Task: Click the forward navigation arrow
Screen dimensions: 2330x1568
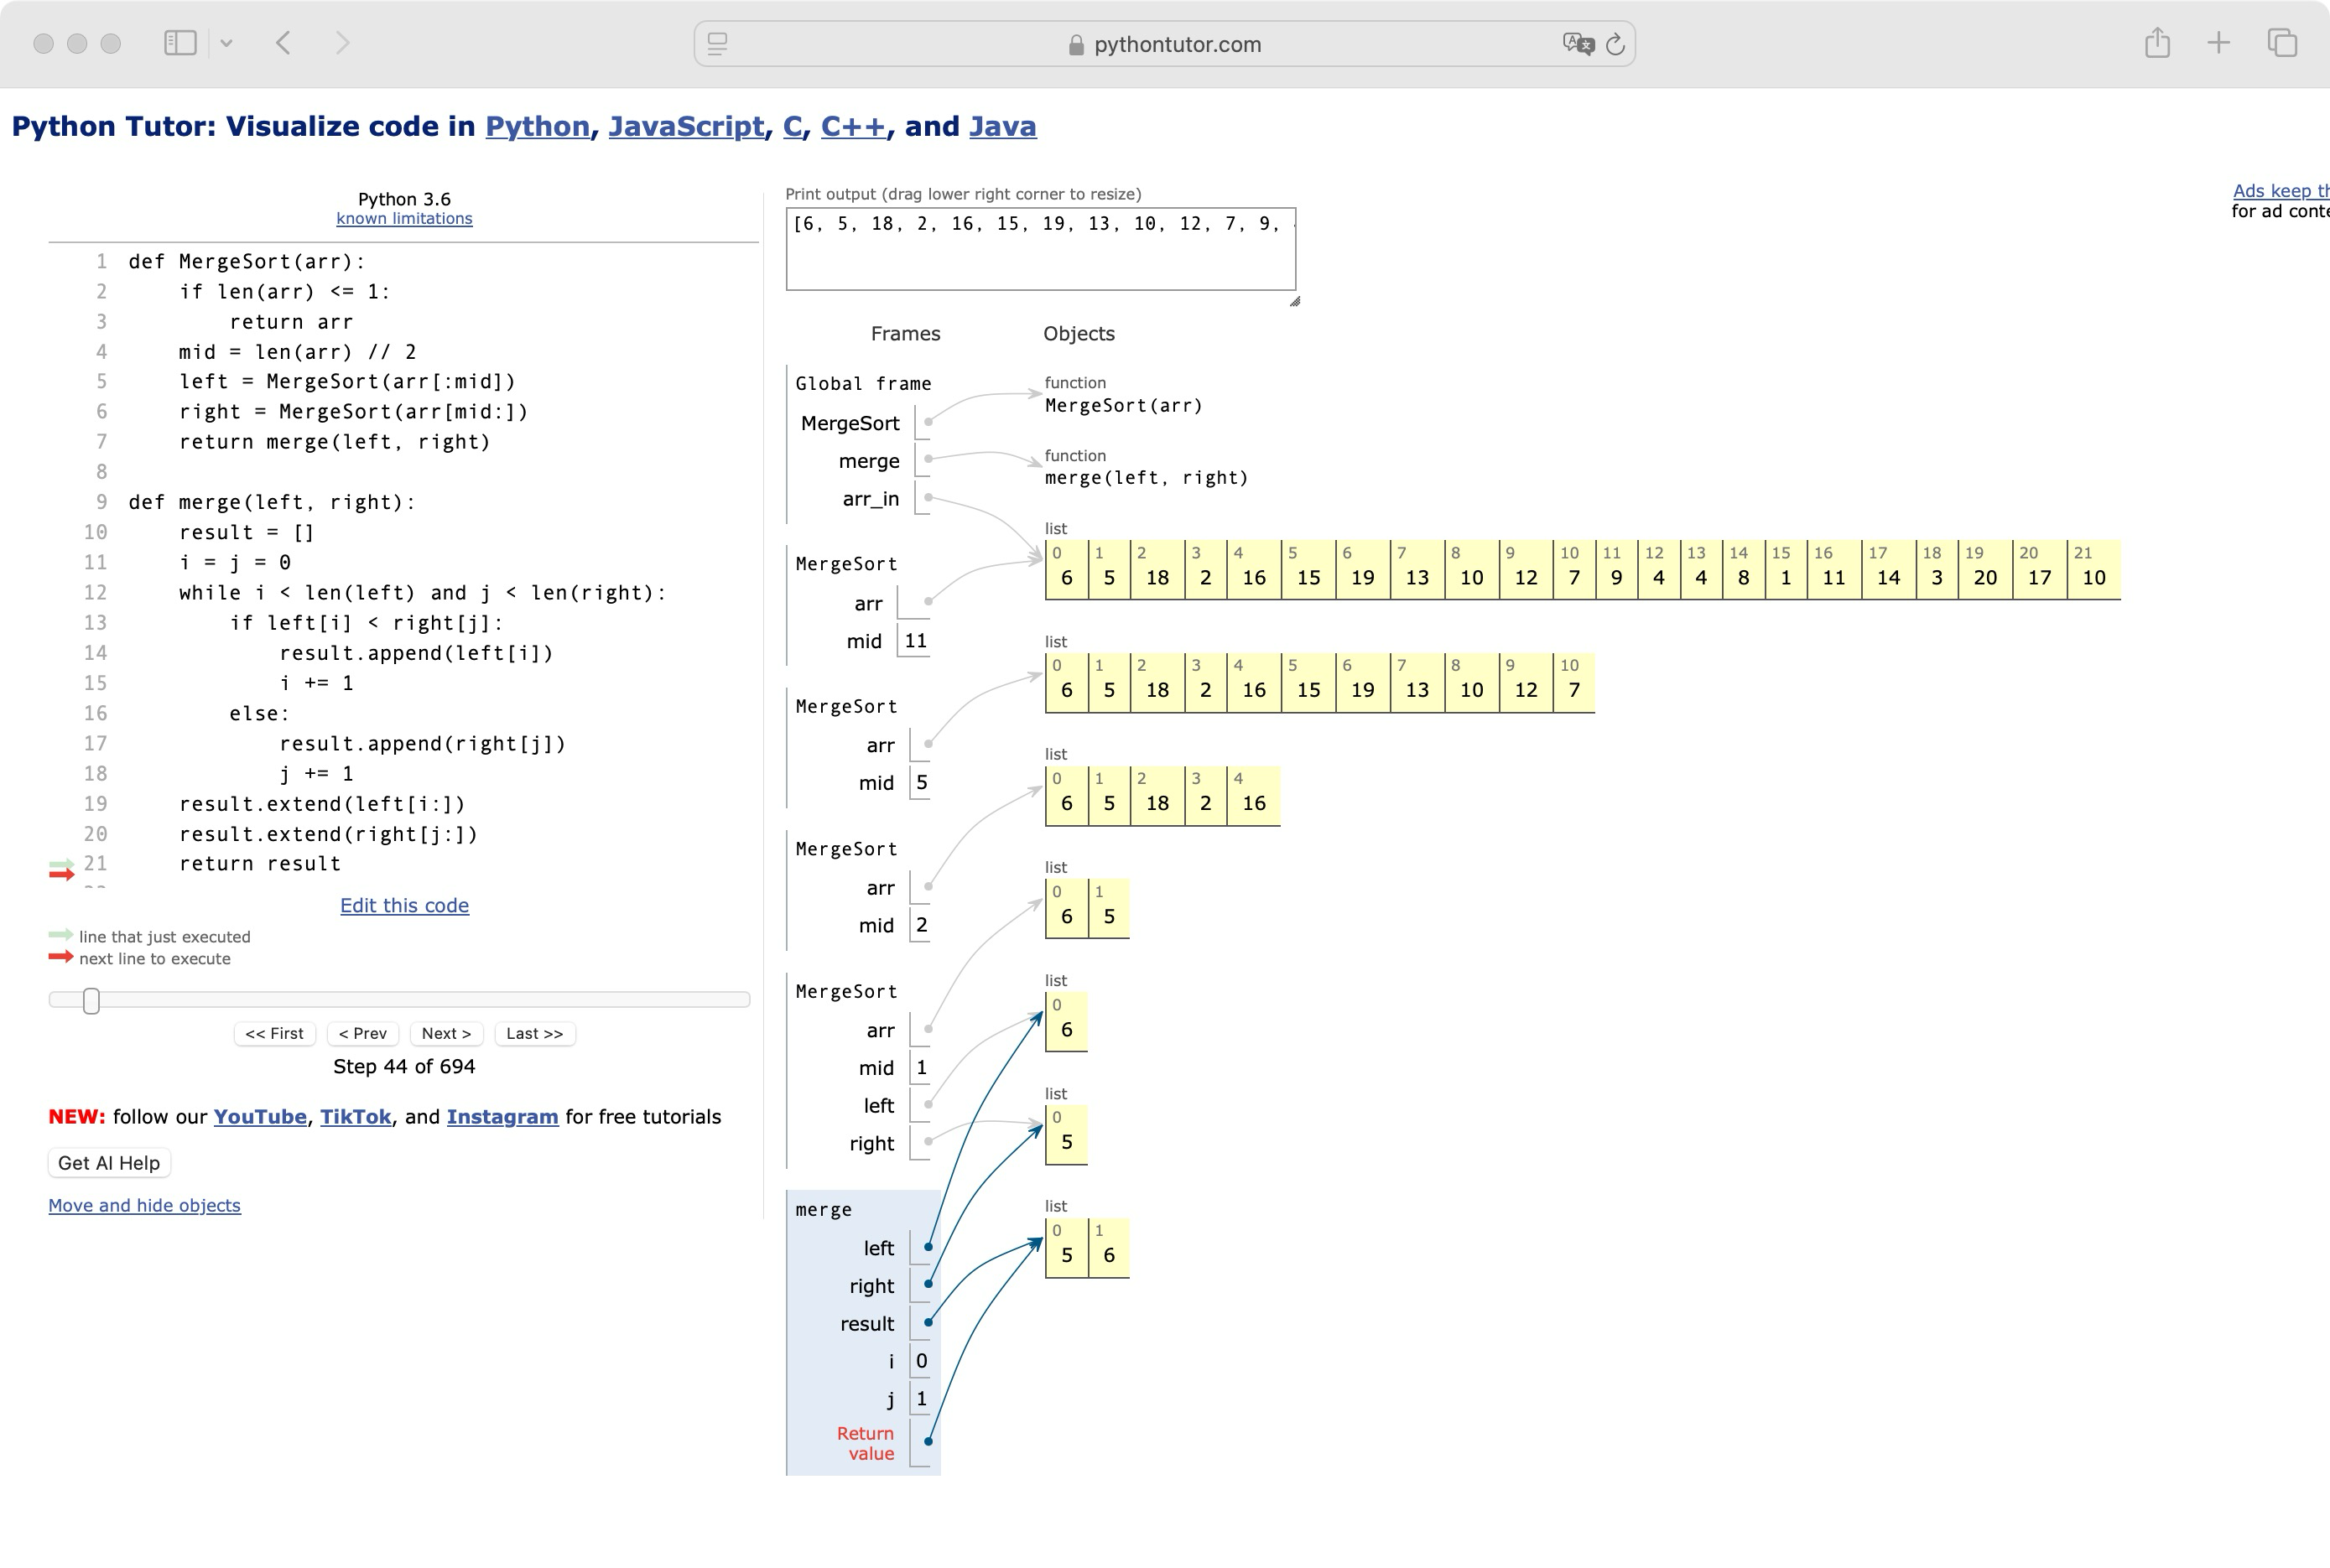Action: [343, 42]
